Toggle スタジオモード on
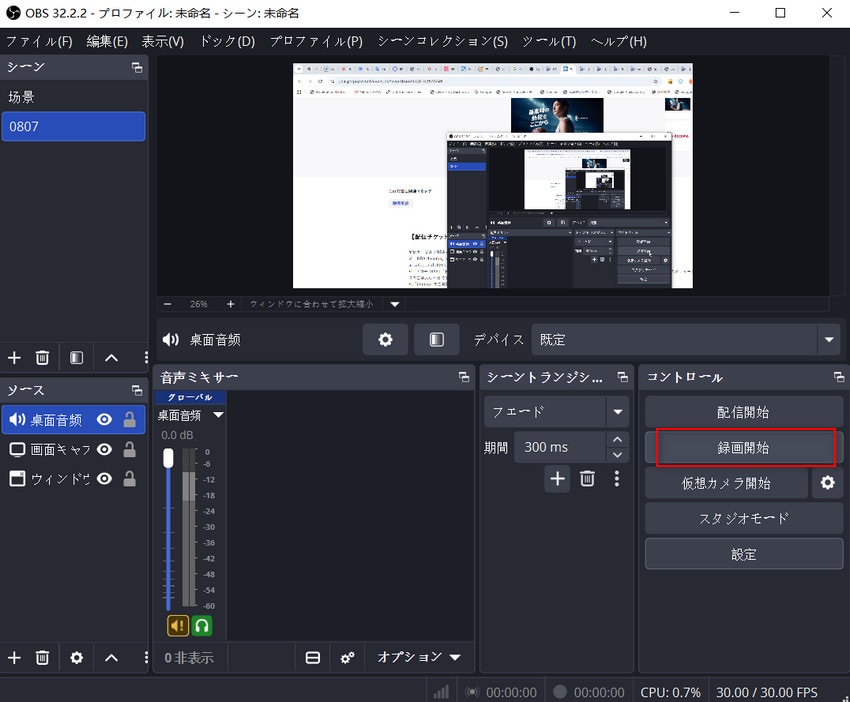The width and height of the screenshot is (850, 702). pyautogui.click(x=744, y=518)
